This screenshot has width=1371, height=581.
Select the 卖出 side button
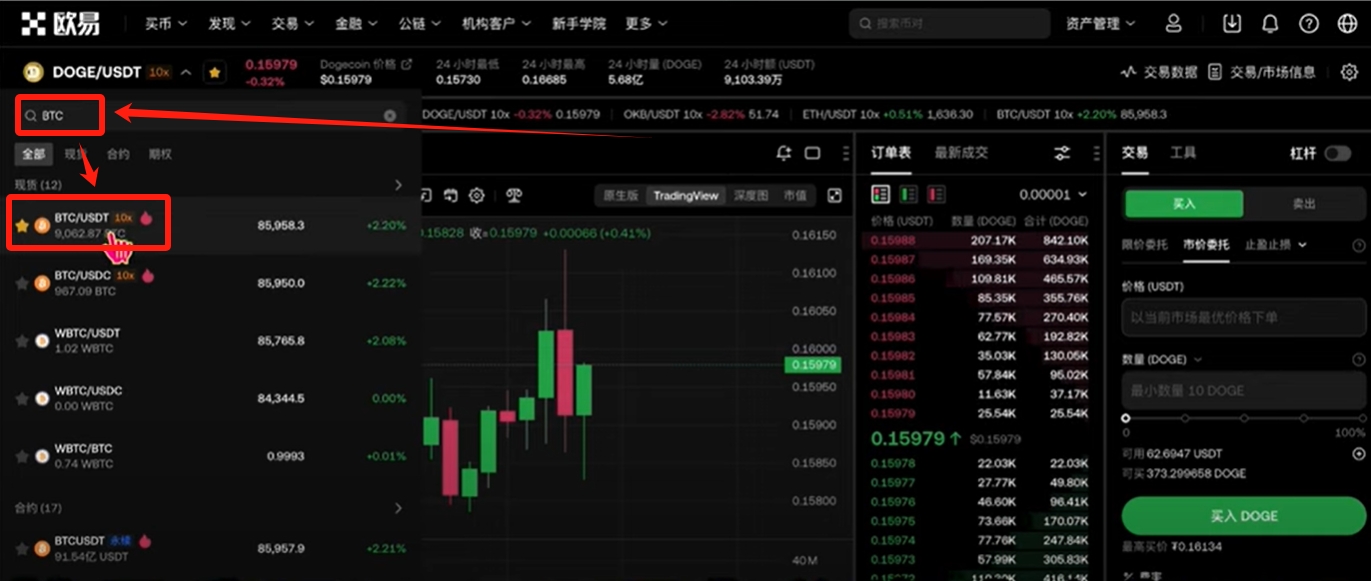point(1304,204)
